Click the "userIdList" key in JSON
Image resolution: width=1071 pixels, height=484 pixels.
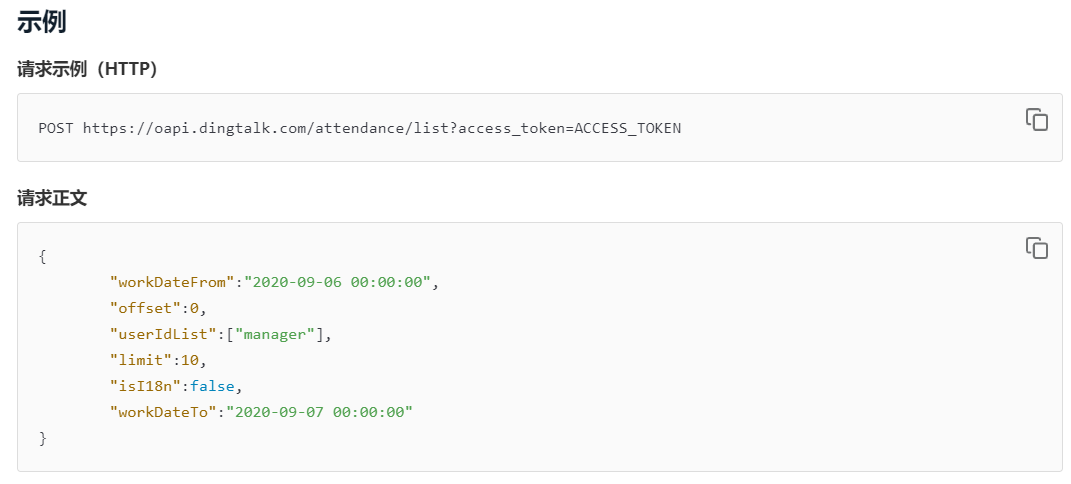click(163, 334)
